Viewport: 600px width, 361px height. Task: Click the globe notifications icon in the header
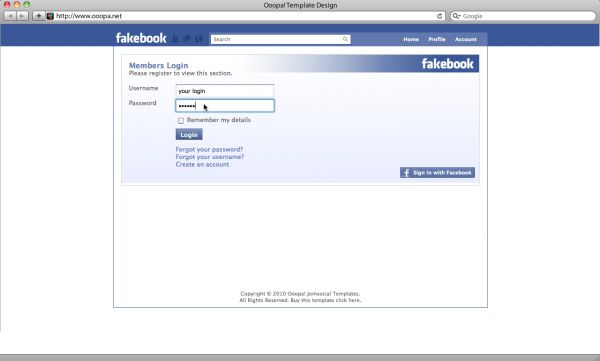(199, 39)
